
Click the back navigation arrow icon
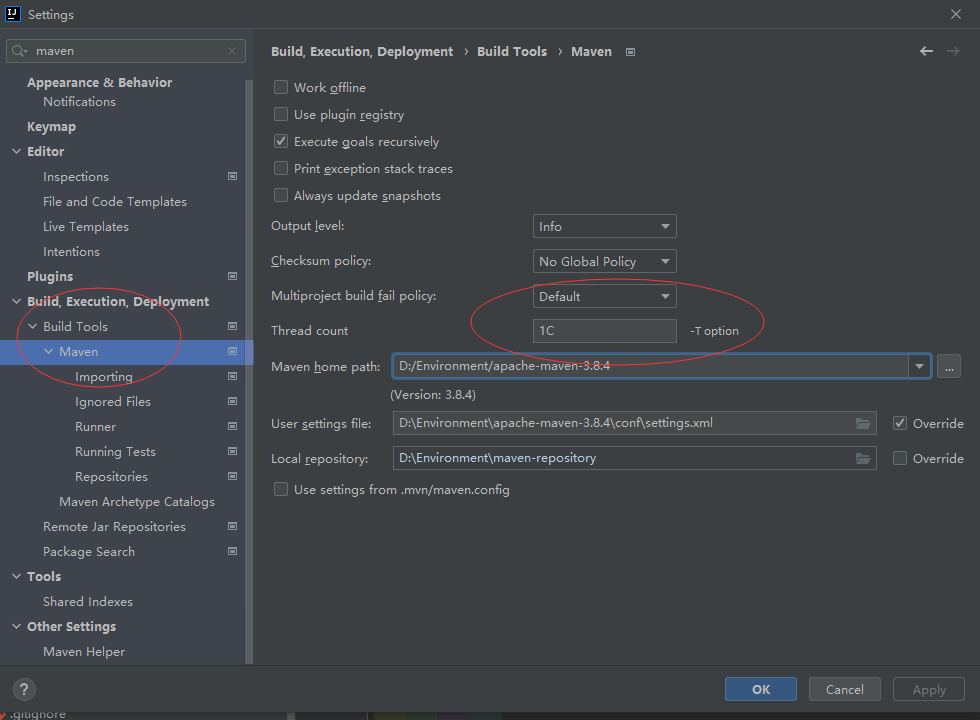(x=926, y=51)
